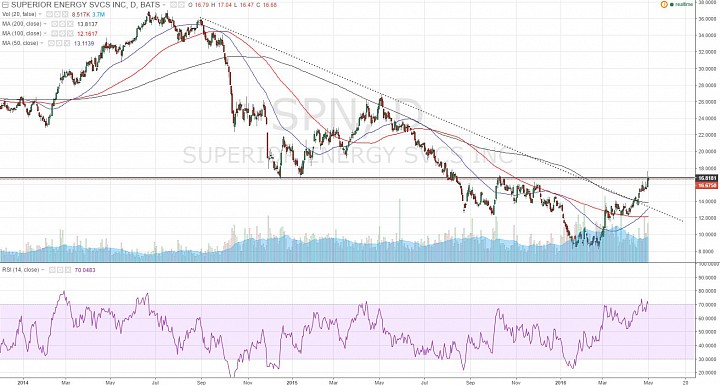Hide the MA (100, close) line
The height and width of the screenshot is (385, 720).
point(54,34)
